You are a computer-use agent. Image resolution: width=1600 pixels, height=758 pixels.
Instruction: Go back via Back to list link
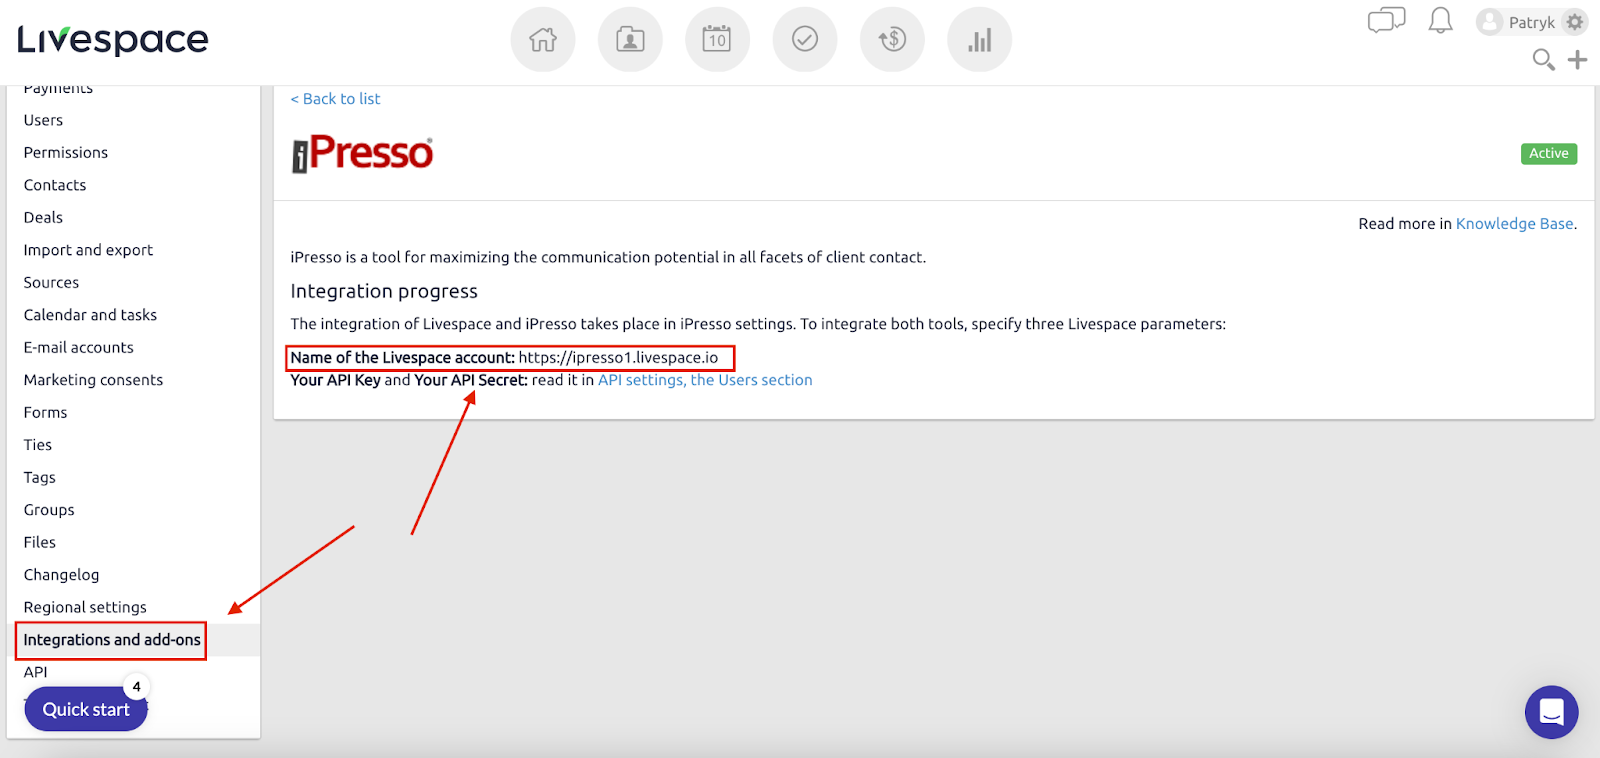click(x=335, y=99)
